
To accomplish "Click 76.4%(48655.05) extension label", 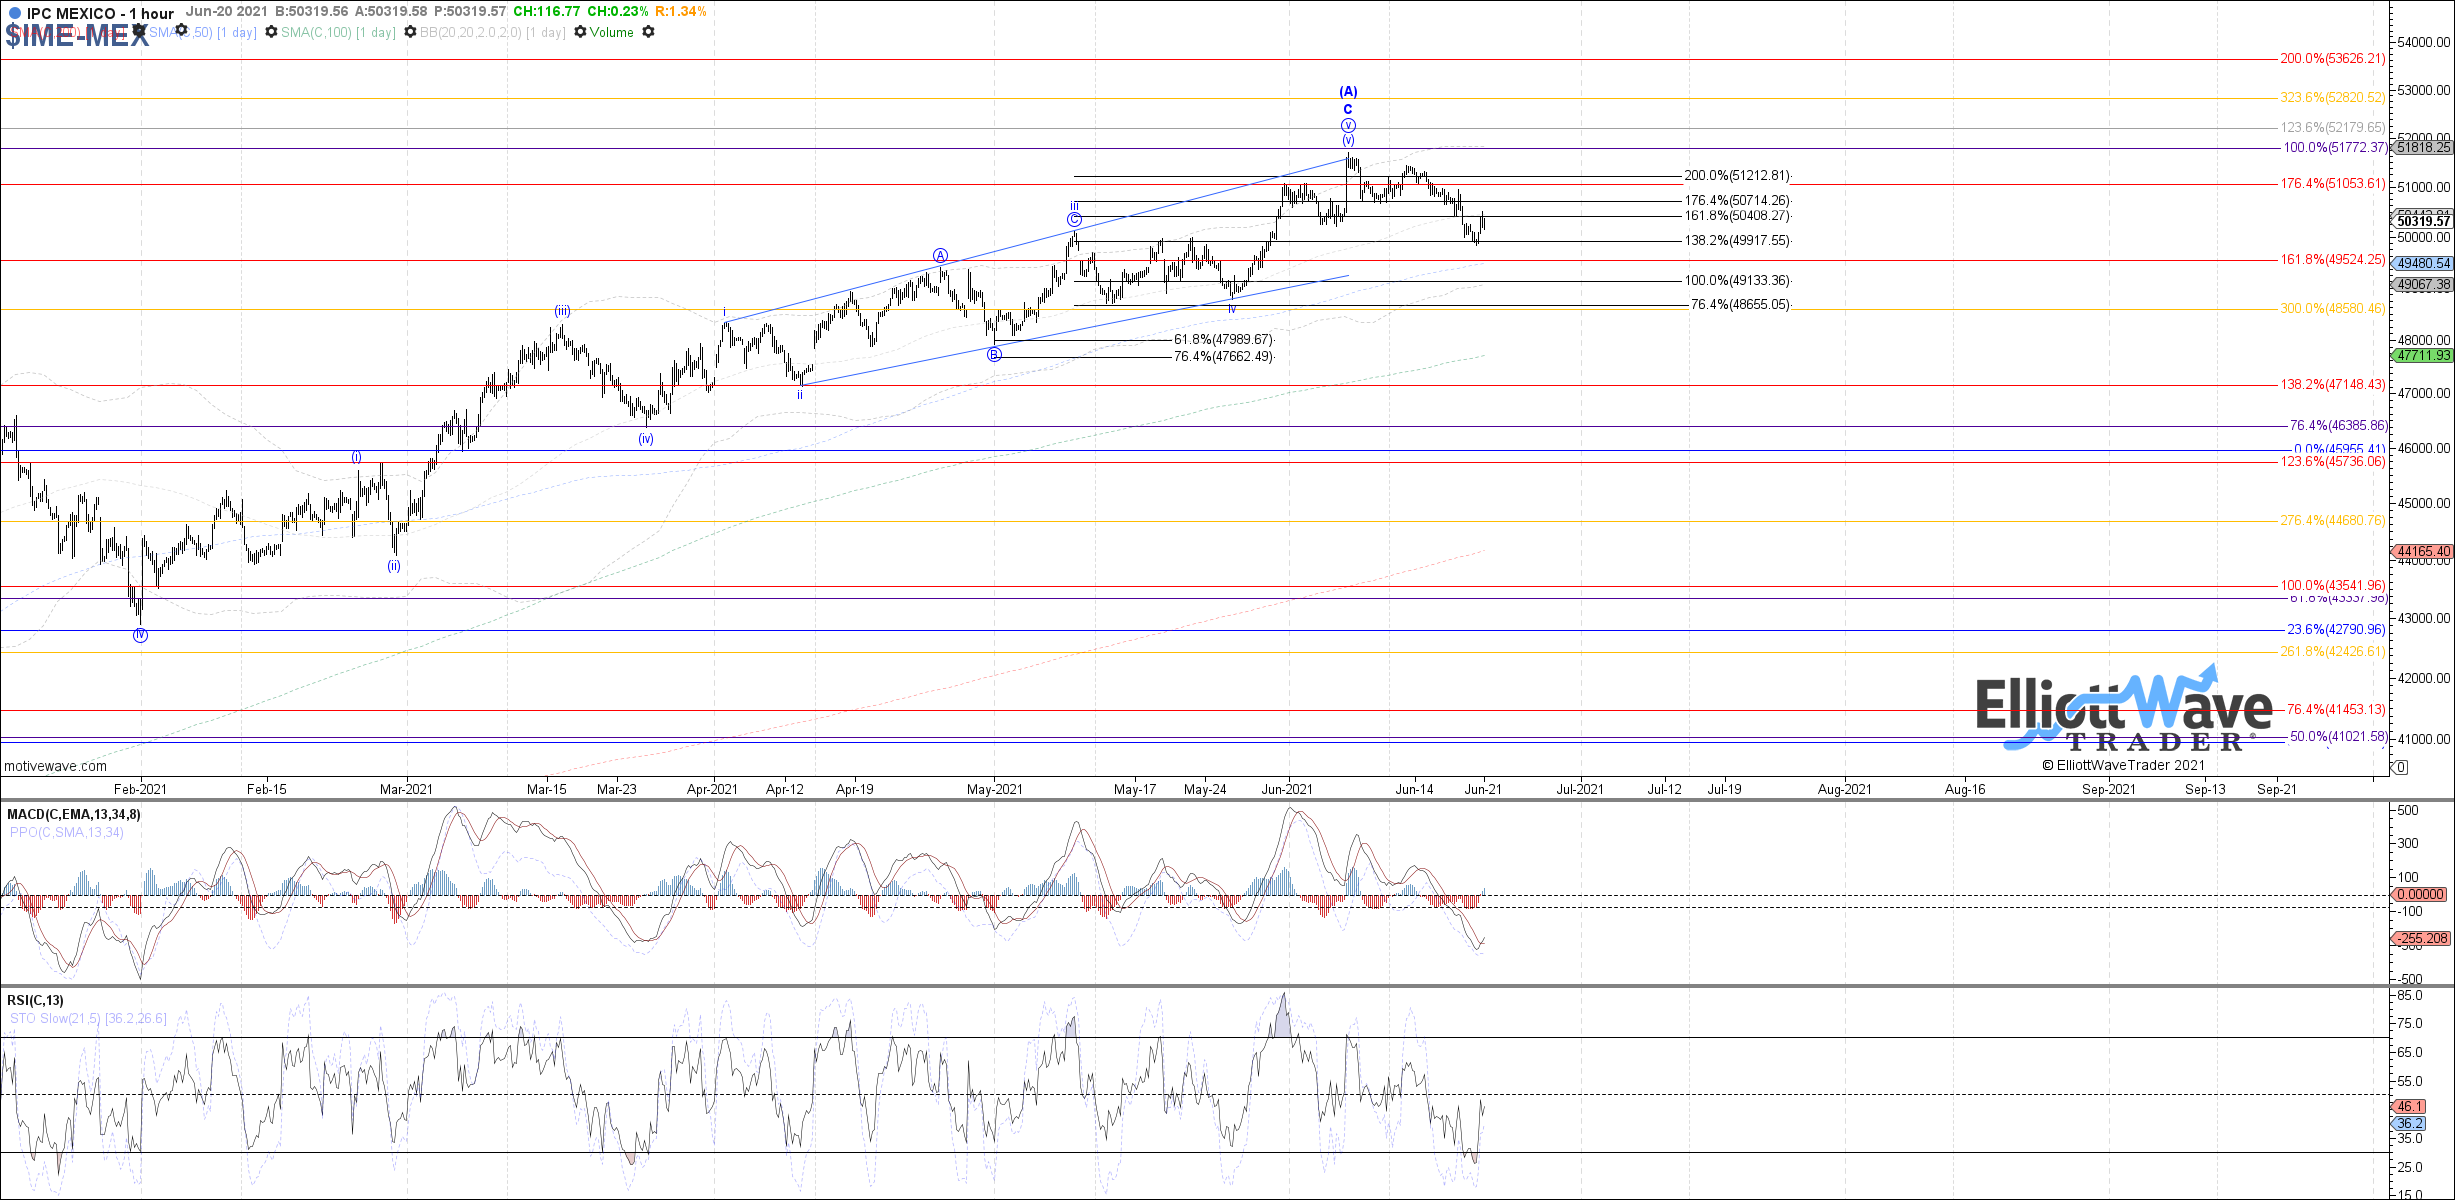I will [x=1740, y=304].
